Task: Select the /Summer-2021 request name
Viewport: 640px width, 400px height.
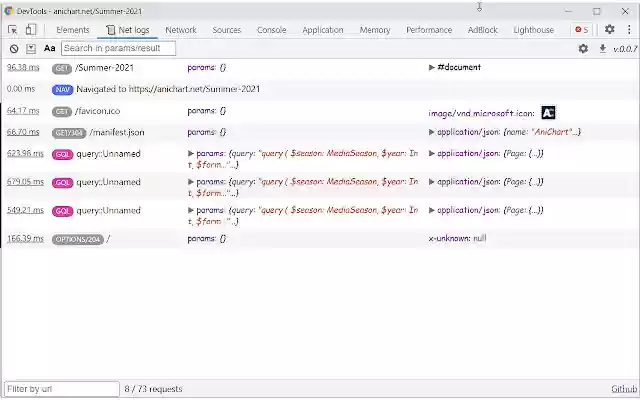Action: tap(104, 68)
